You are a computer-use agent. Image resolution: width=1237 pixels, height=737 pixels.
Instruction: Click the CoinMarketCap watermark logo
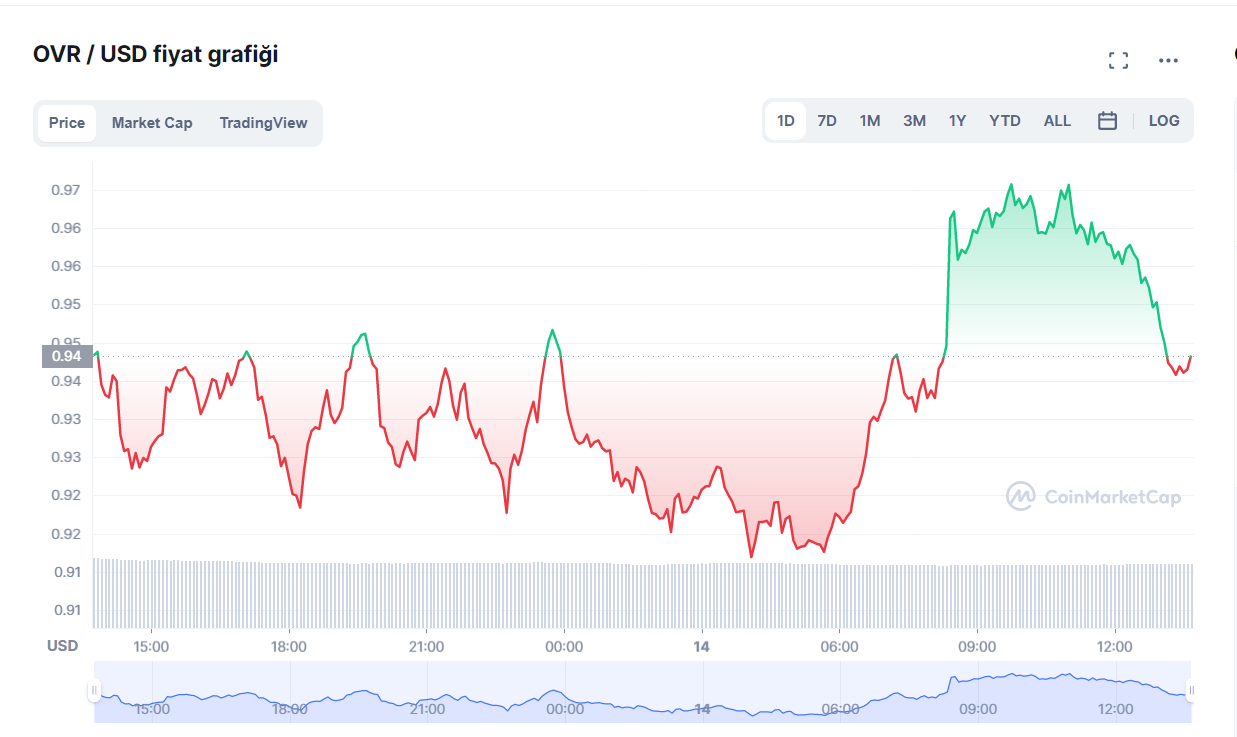pyautogui.click(x=1093, y=496)
